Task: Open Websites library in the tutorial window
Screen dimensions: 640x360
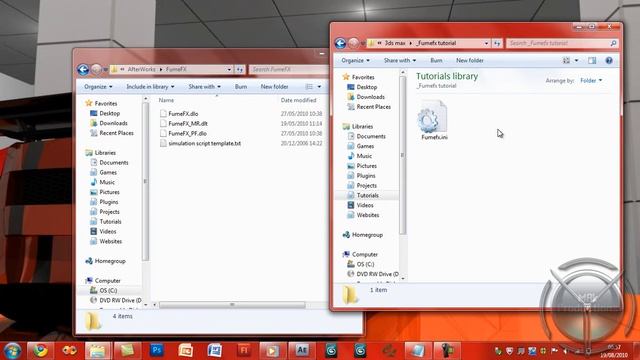Action: [363, 215]
